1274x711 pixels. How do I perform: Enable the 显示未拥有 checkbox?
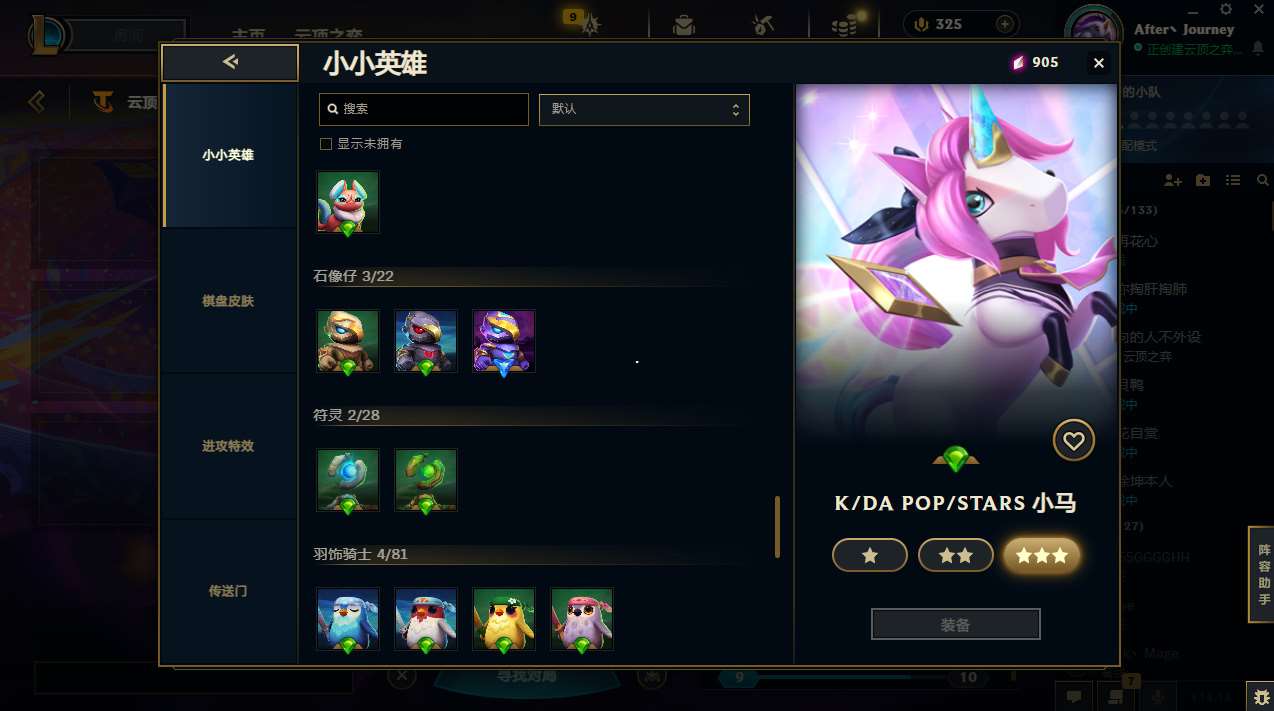[x=325, y=144]
